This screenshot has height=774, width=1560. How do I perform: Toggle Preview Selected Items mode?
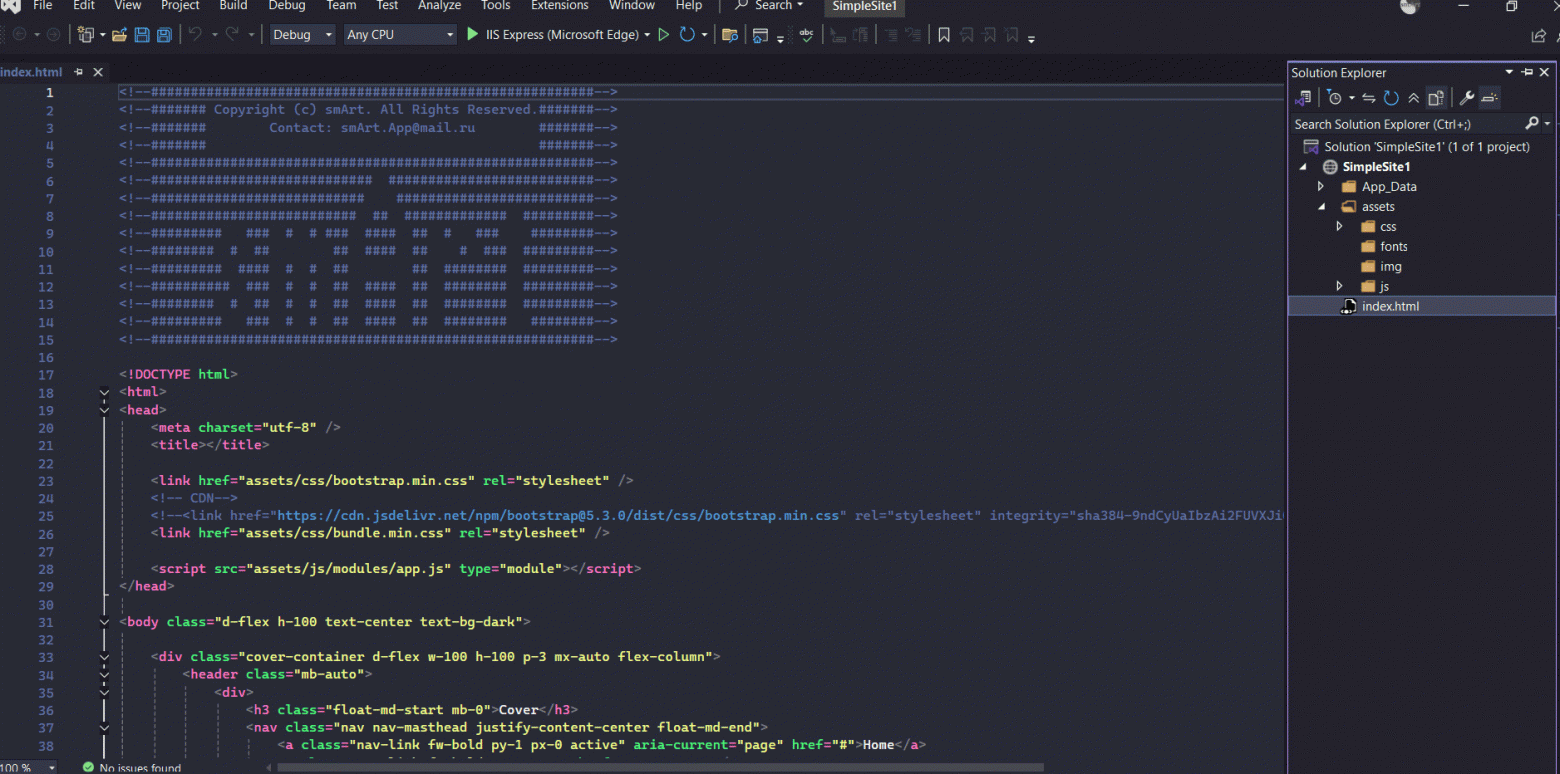point(1489,98)
